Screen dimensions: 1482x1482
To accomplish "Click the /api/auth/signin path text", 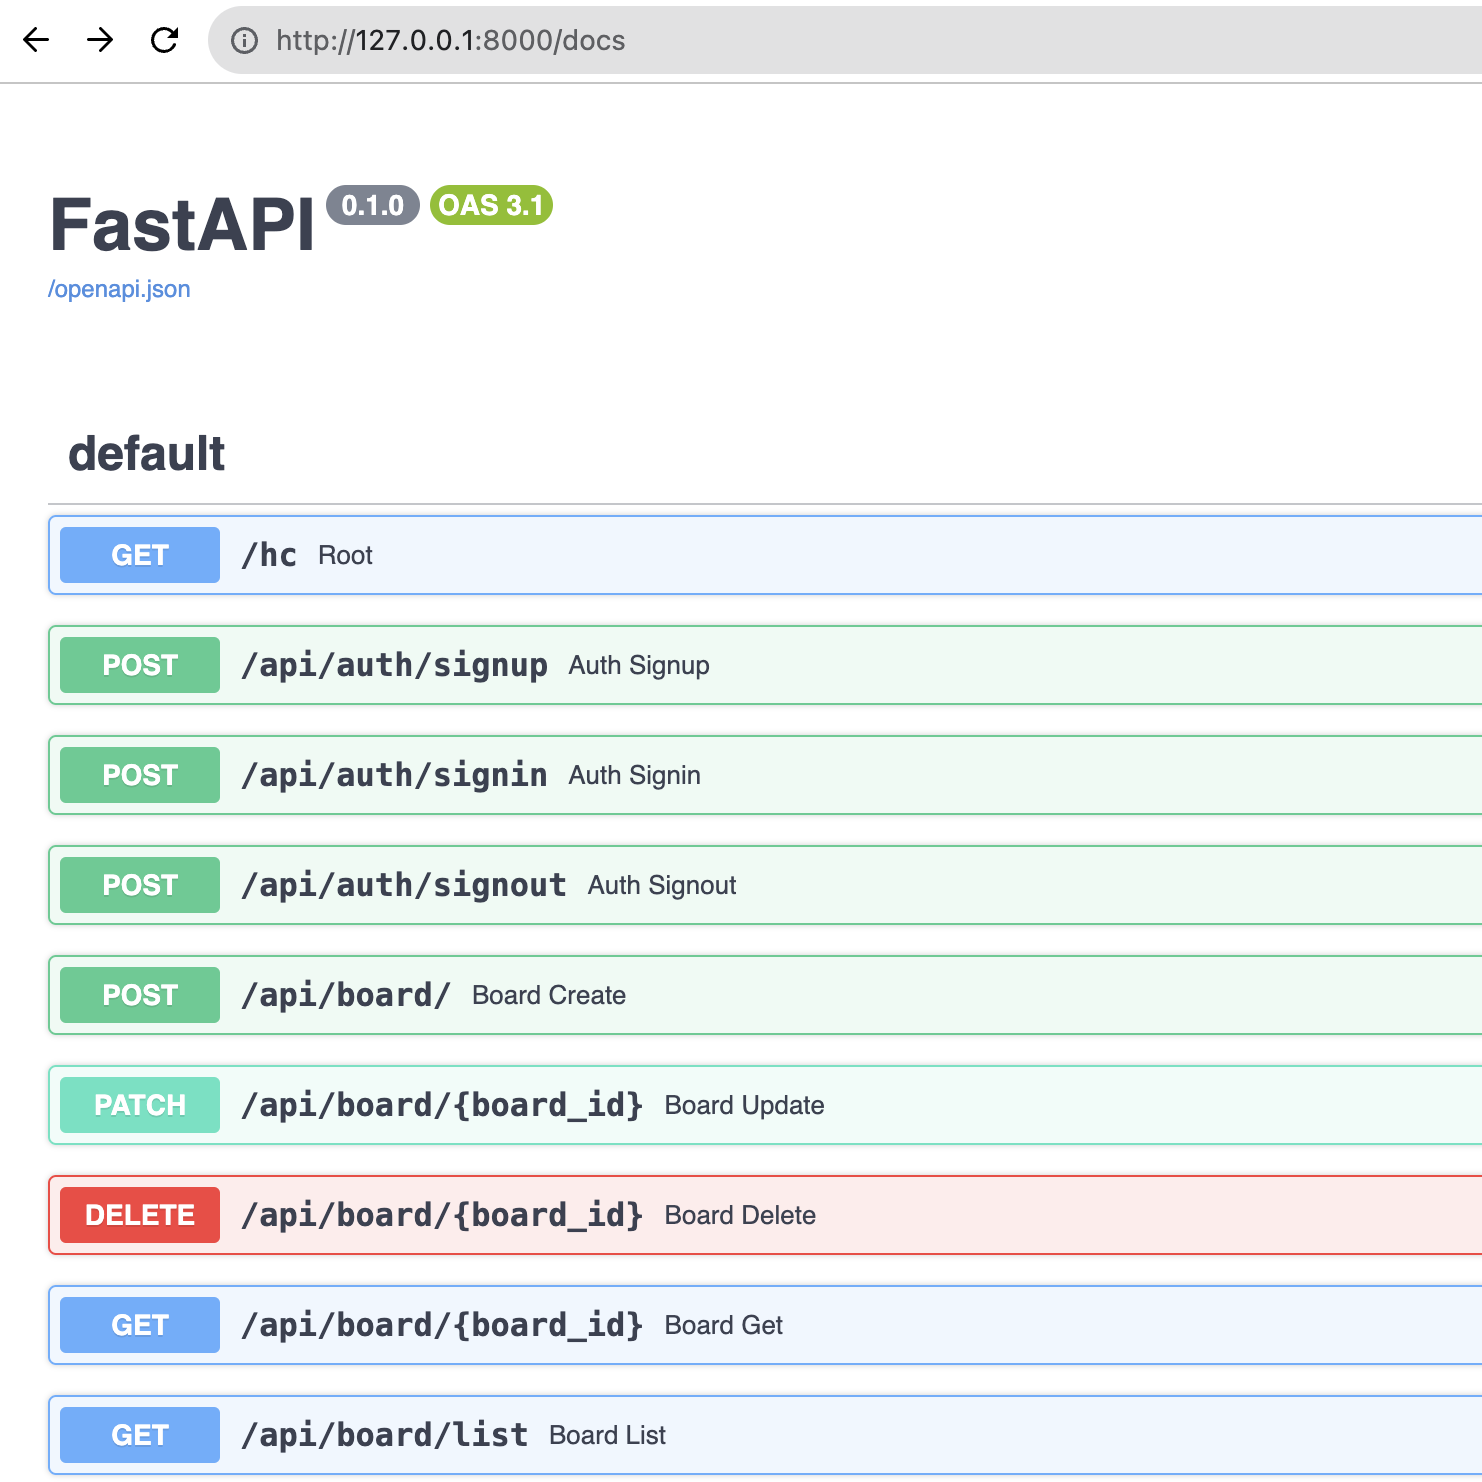I will (x=394, y=775).
